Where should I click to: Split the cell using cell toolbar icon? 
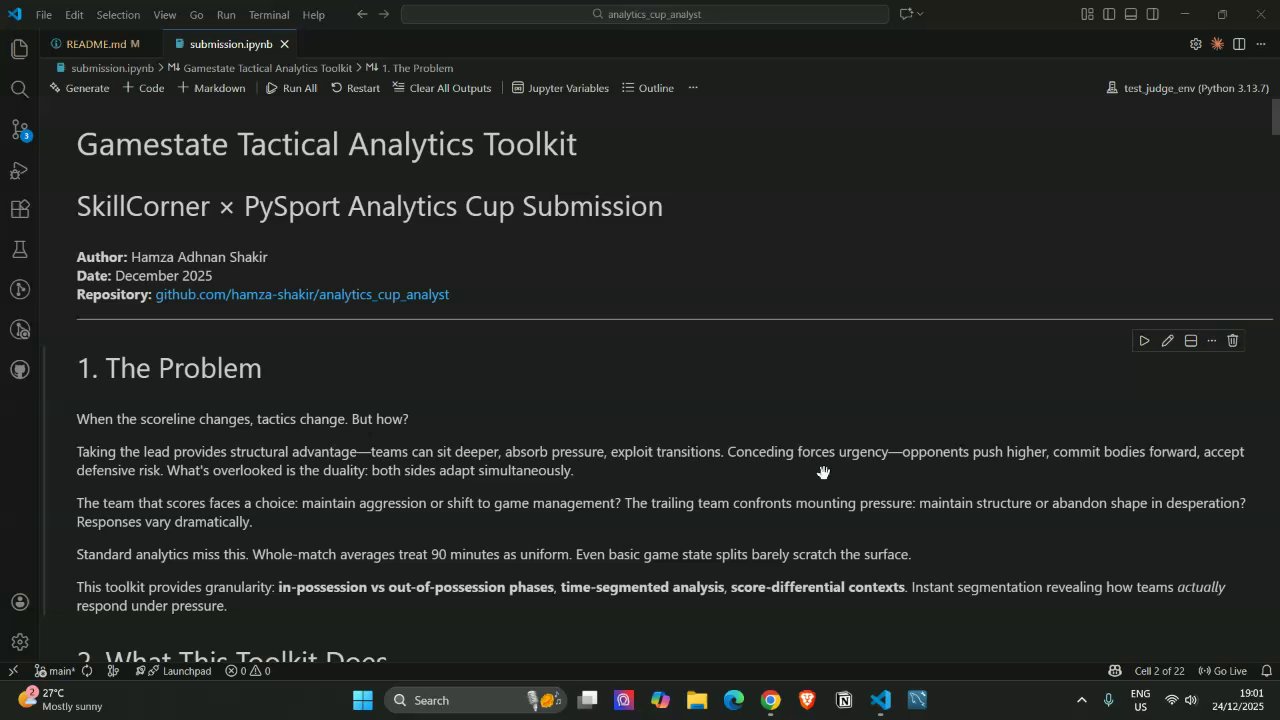click(1190, 341)
